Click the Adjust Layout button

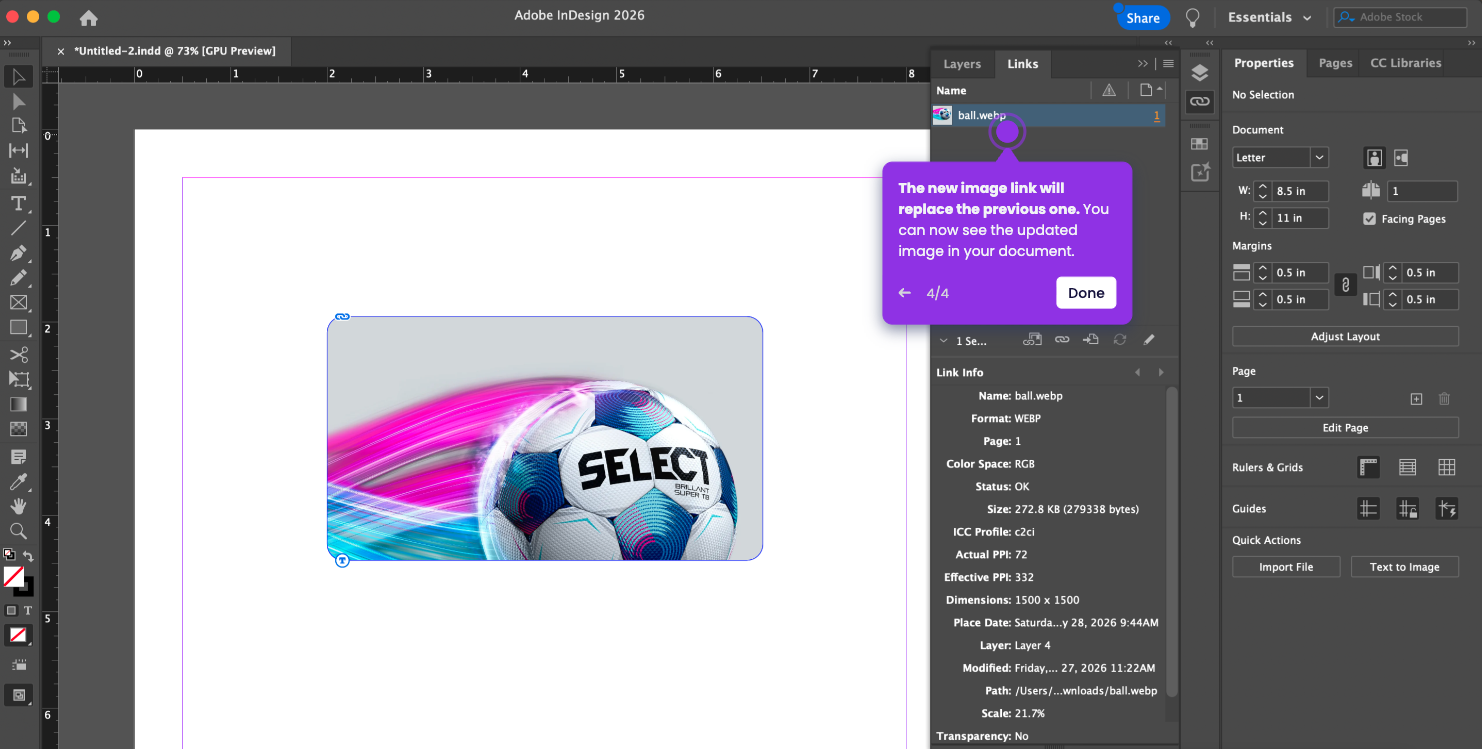tap(1345, 337)
